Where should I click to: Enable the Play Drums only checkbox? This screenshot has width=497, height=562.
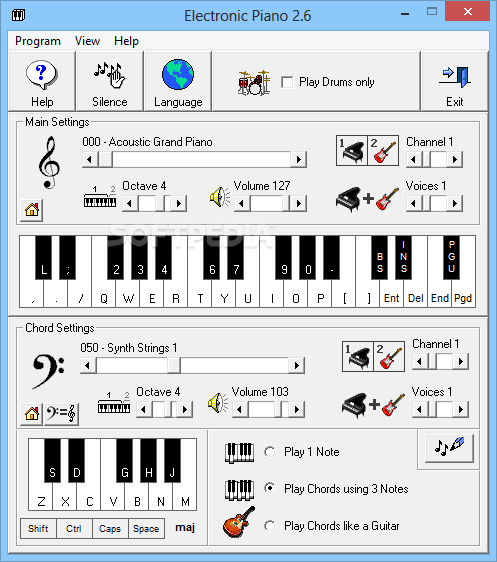coord(287,82)
